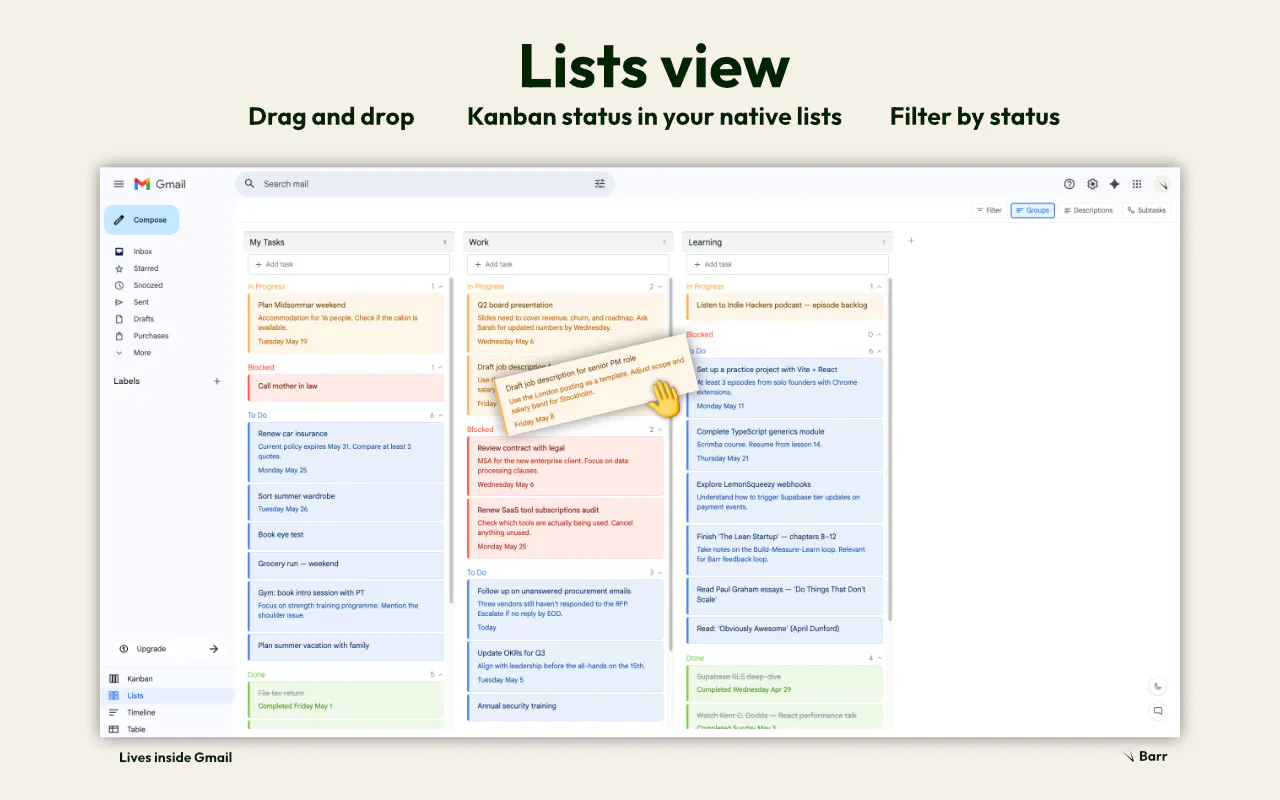
Task: Open 'Annual security training' task card
Action: [565, 707]
